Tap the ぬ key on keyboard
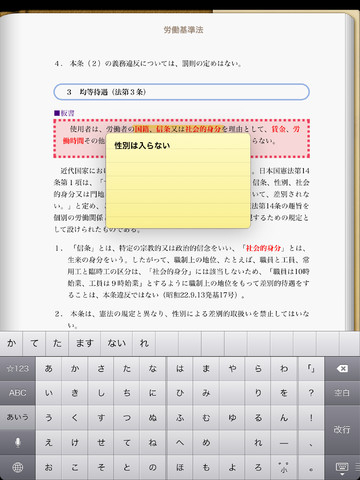 tap(153, 418)
